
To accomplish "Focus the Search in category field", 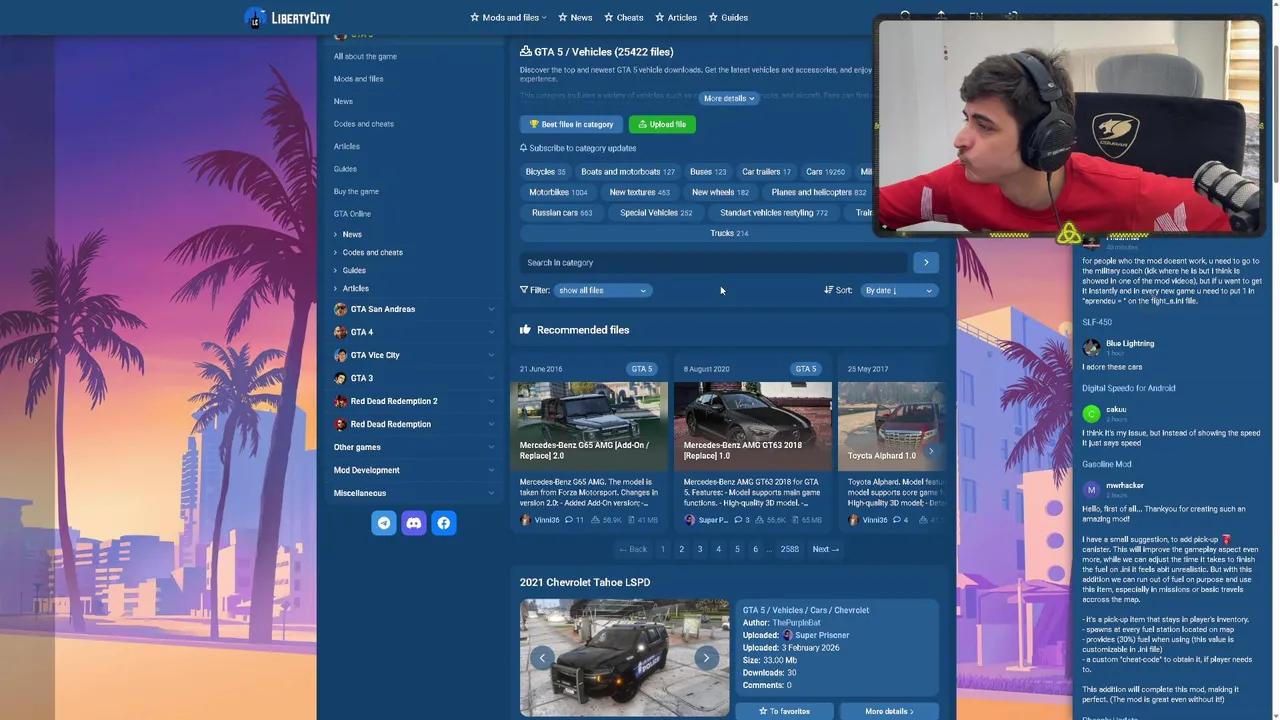I will pos(714,262).
